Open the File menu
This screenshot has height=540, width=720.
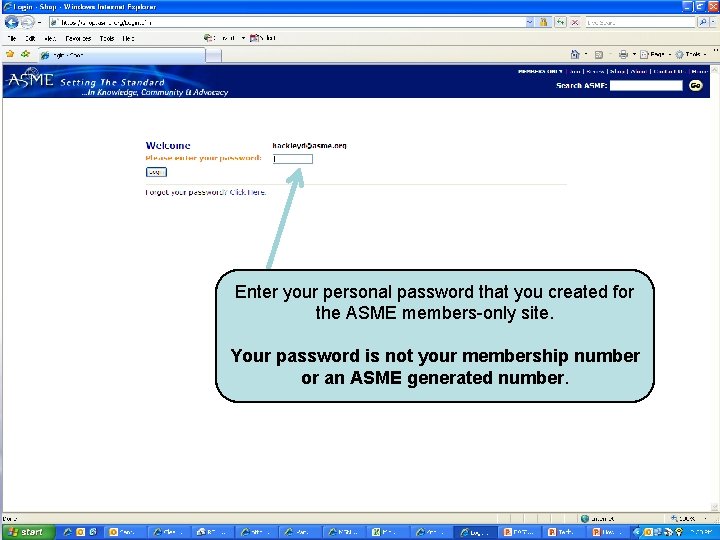click(12, 39)
